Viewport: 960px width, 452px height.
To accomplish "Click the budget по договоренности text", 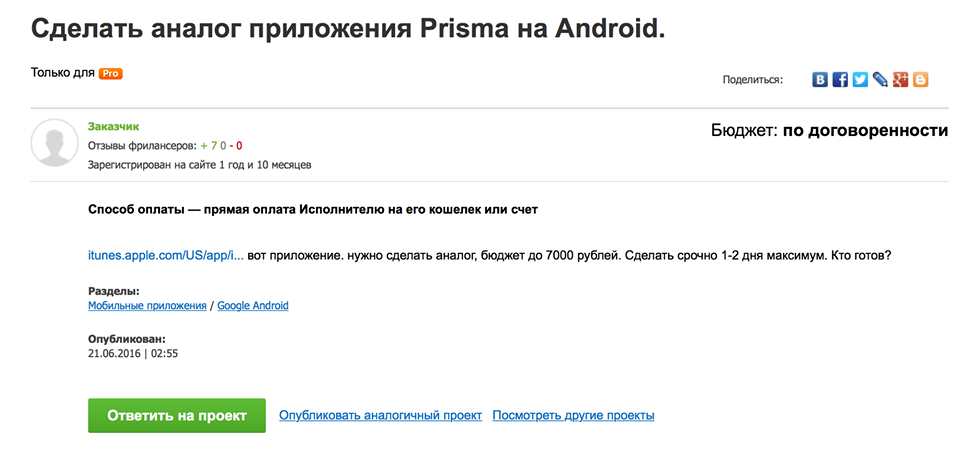I will pyautogui.click(x=866, y=130).
